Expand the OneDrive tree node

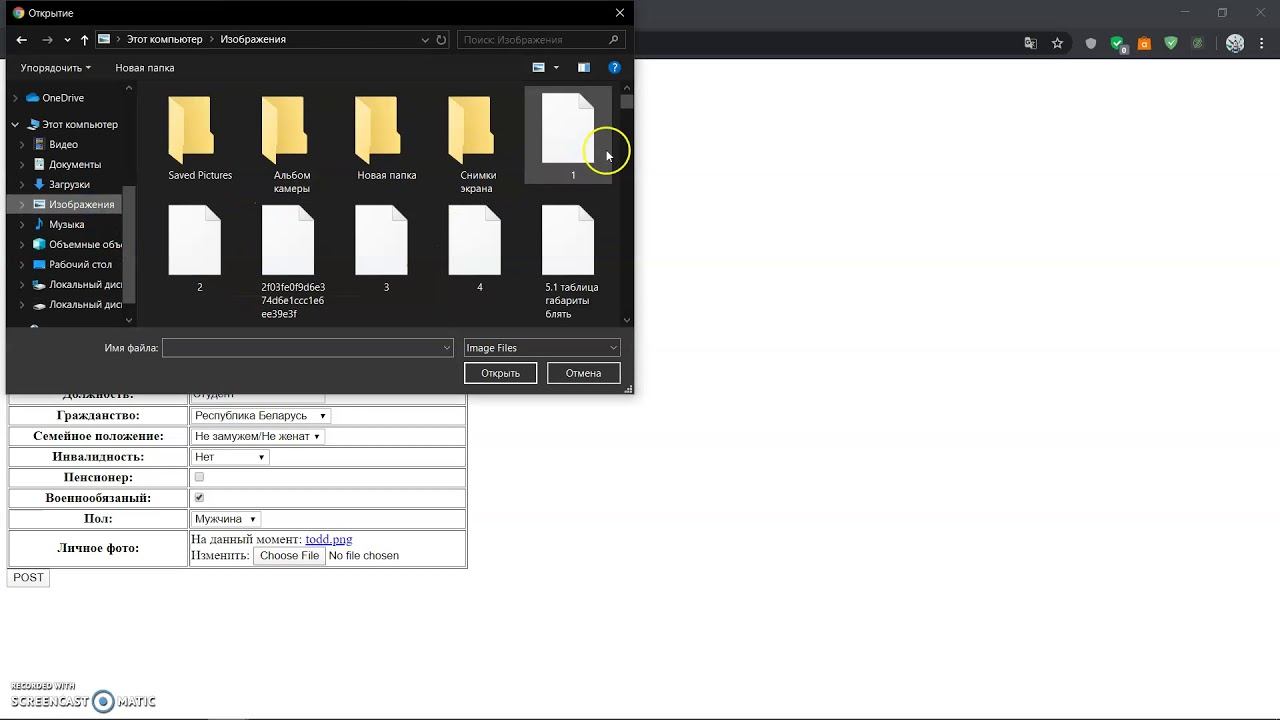tap(15, 98)
